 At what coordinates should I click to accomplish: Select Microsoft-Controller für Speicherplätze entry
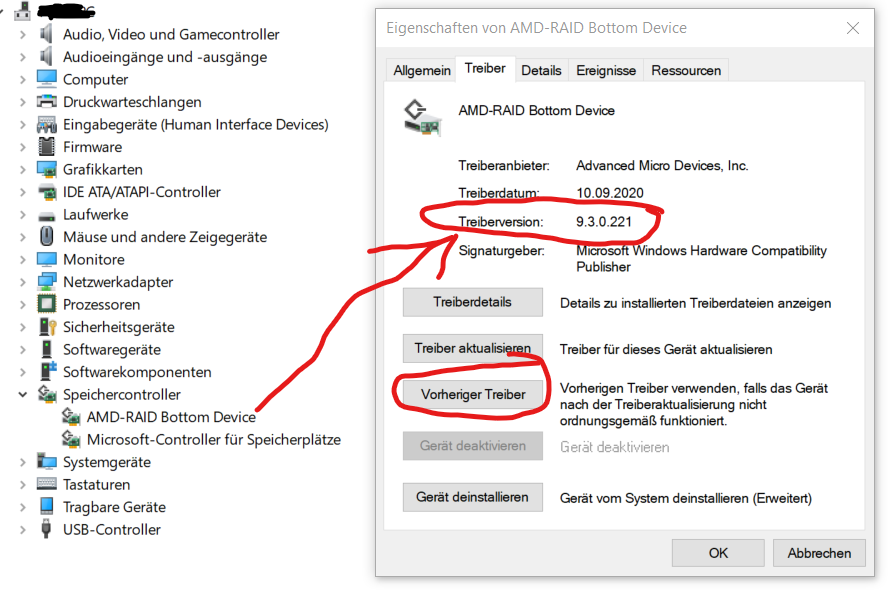point(213,440)
